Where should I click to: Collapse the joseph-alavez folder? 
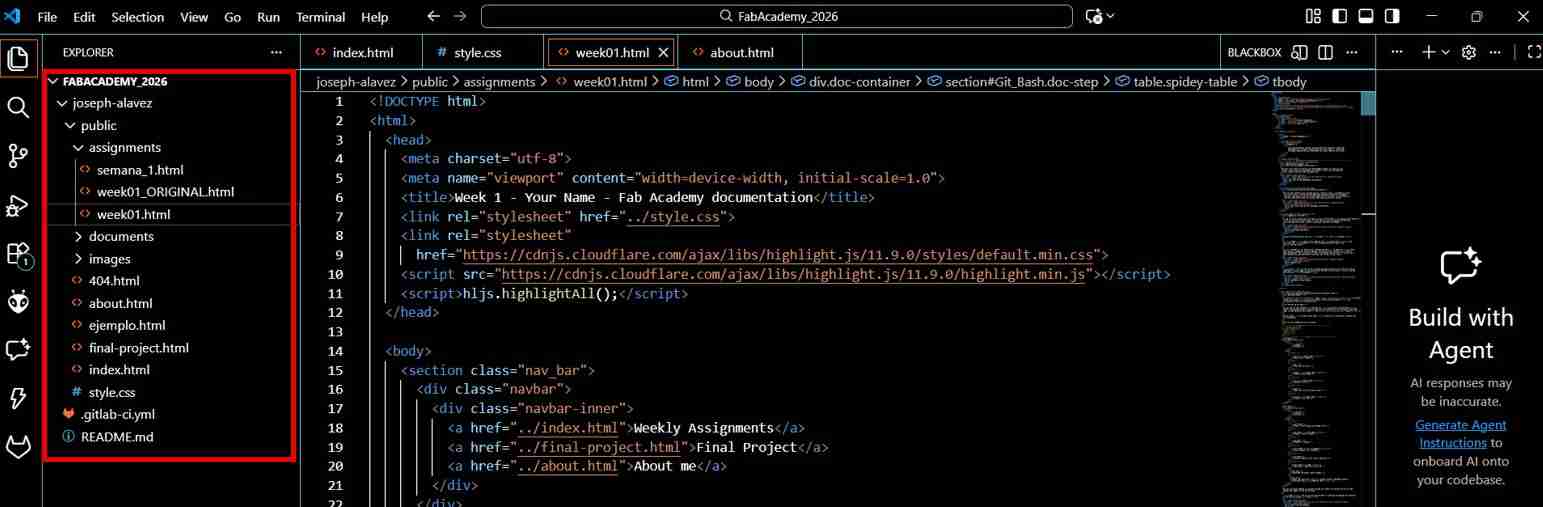(62, 103)
